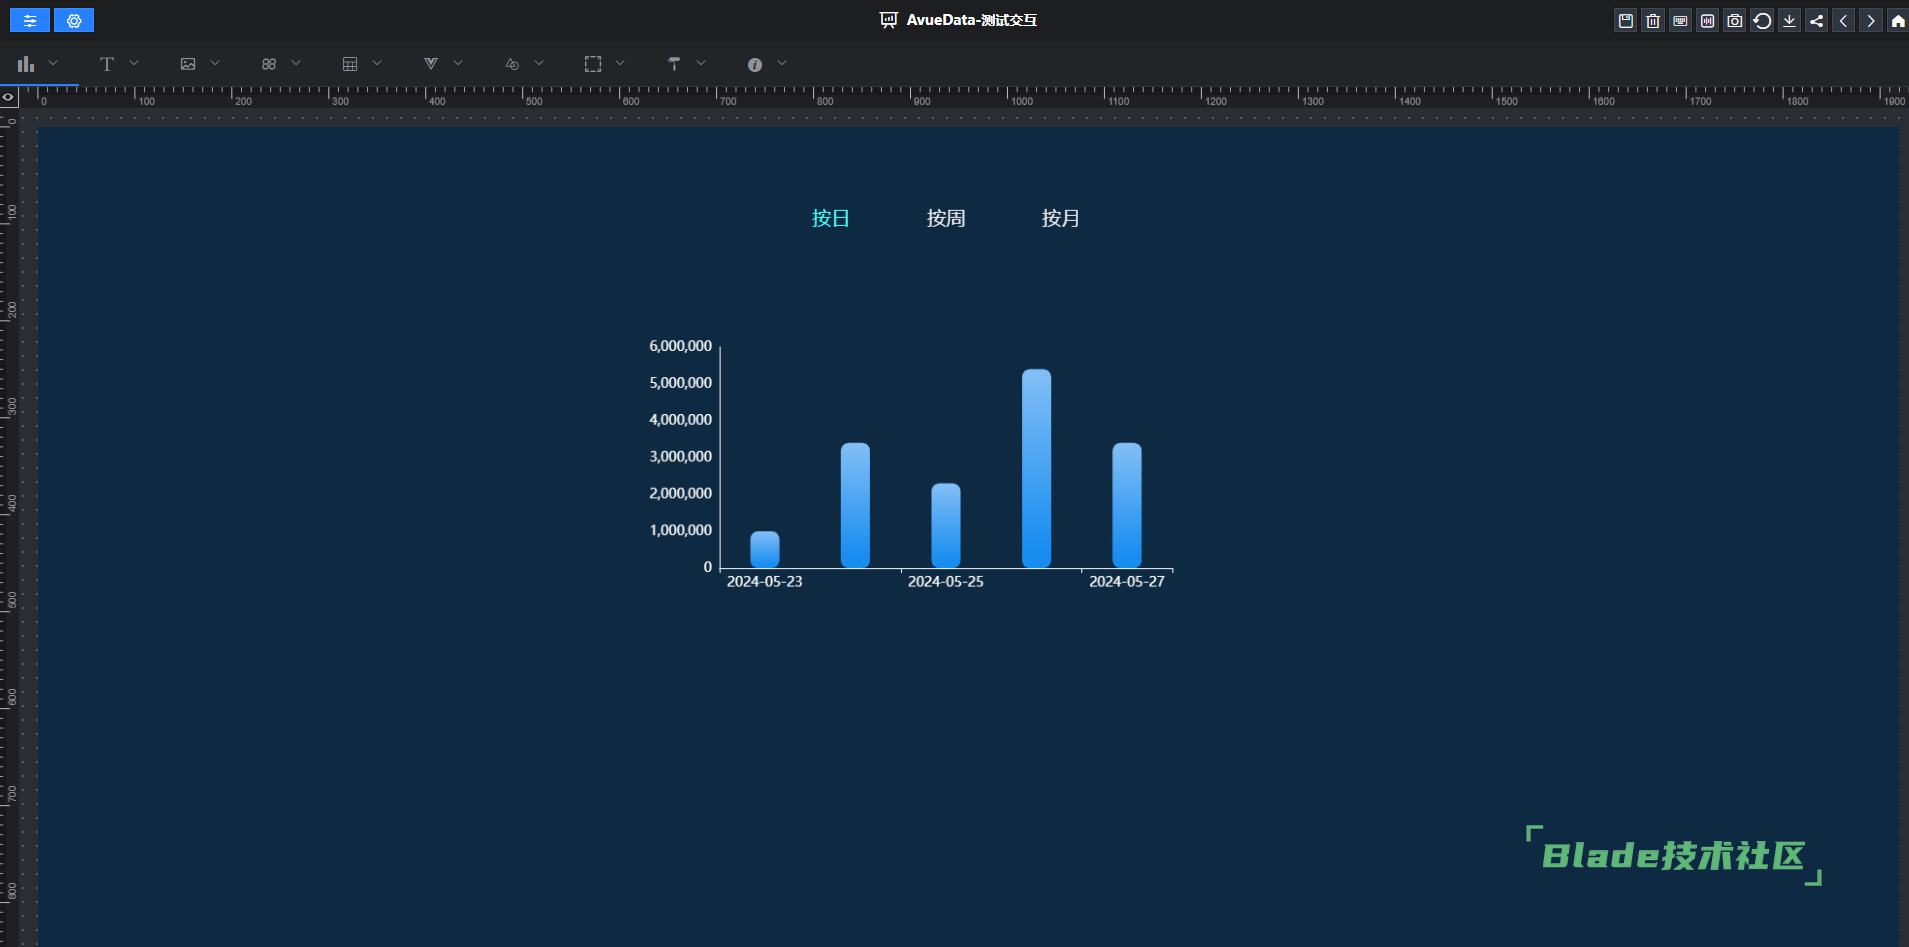Select the paint roller decoration icon
The width and height of the screenshot is (1909, 947).
[674, 64]
